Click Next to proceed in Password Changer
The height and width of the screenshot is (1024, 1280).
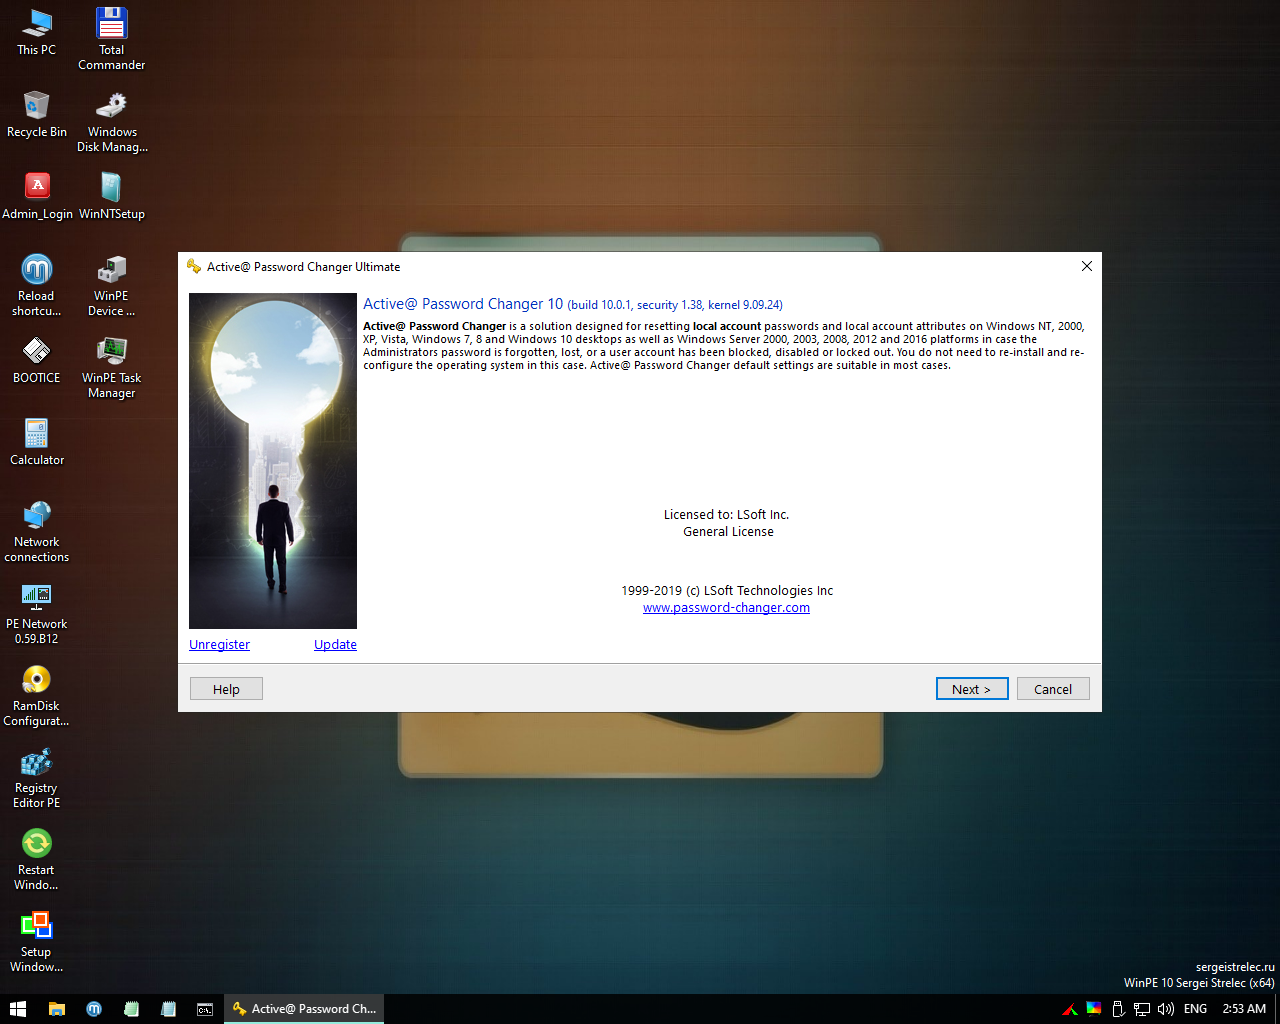[972, 689]
